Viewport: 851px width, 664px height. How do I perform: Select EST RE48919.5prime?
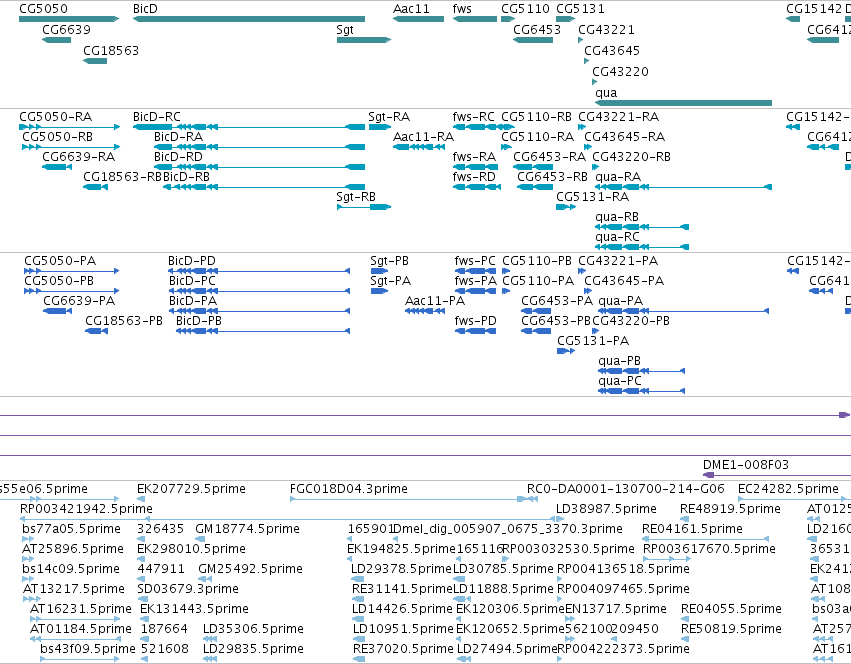pos(684,519)
